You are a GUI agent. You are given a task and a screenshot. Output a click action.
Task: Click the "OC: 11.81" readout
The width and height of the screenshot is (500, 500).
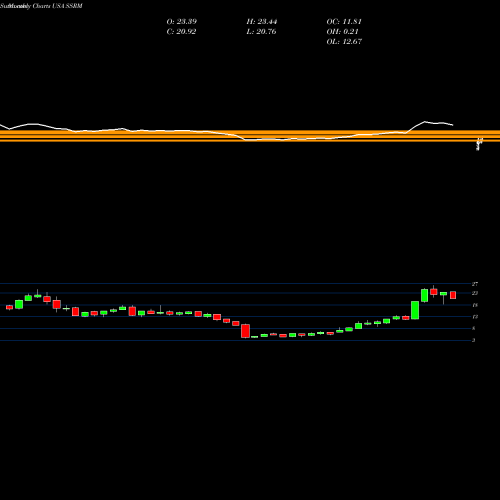tap(344, 22)
